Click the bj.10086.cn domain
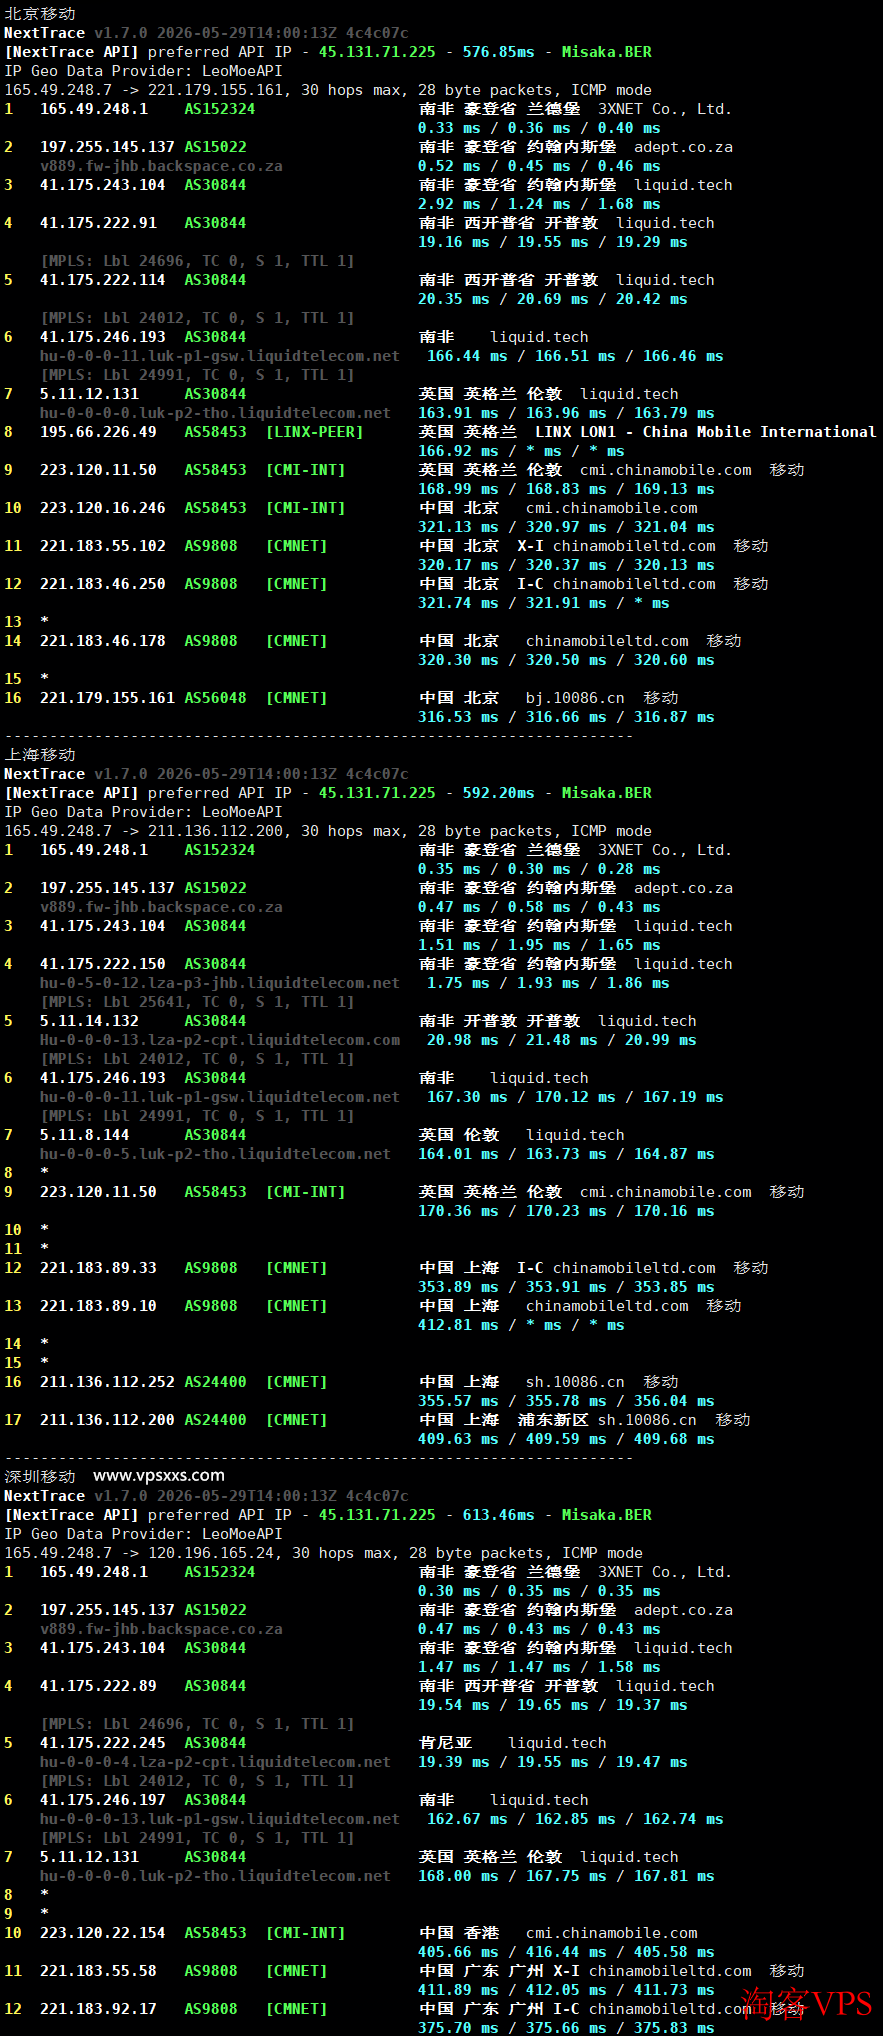The image size is (883, 2036). click(575, 698)
